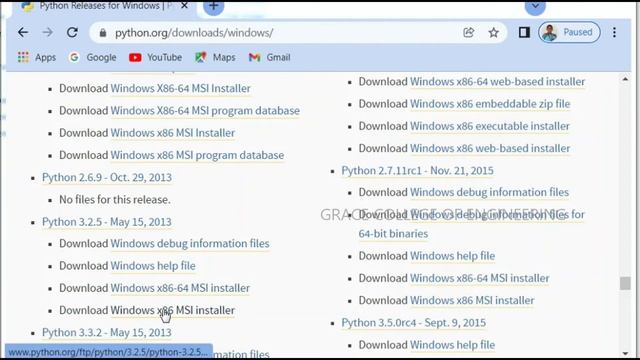The image size is (640, 360).
Task: Click the forward navigation arrow
Action: (x=48, y=32)
